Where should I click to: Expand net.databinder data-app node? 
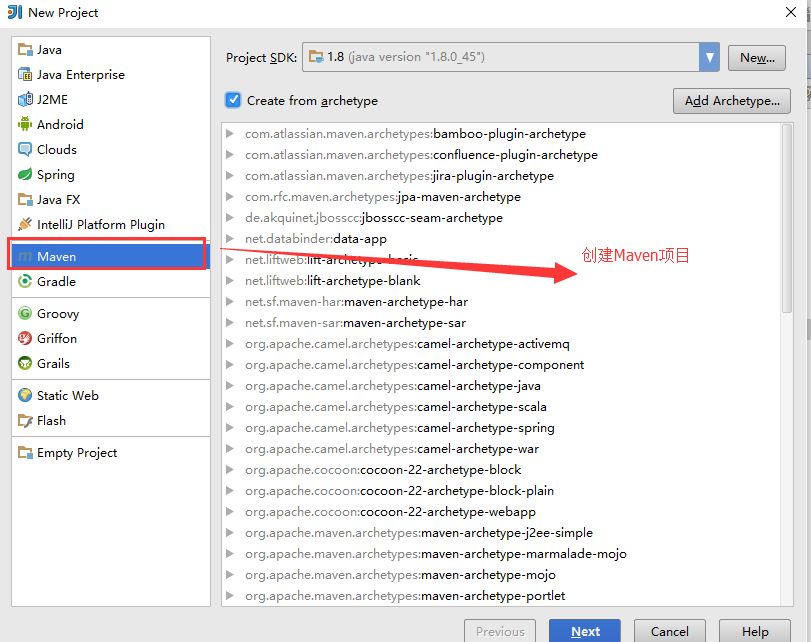(x=230, y=238)
